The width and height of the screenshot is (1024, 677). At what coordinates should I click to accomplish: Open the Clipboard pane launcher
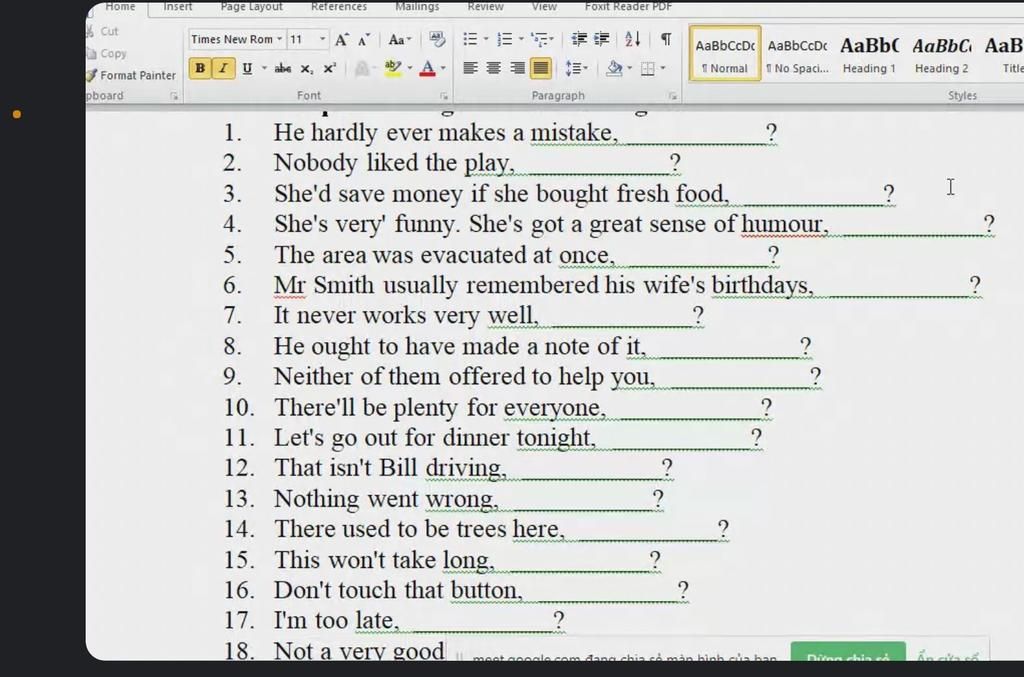point(174,96)
